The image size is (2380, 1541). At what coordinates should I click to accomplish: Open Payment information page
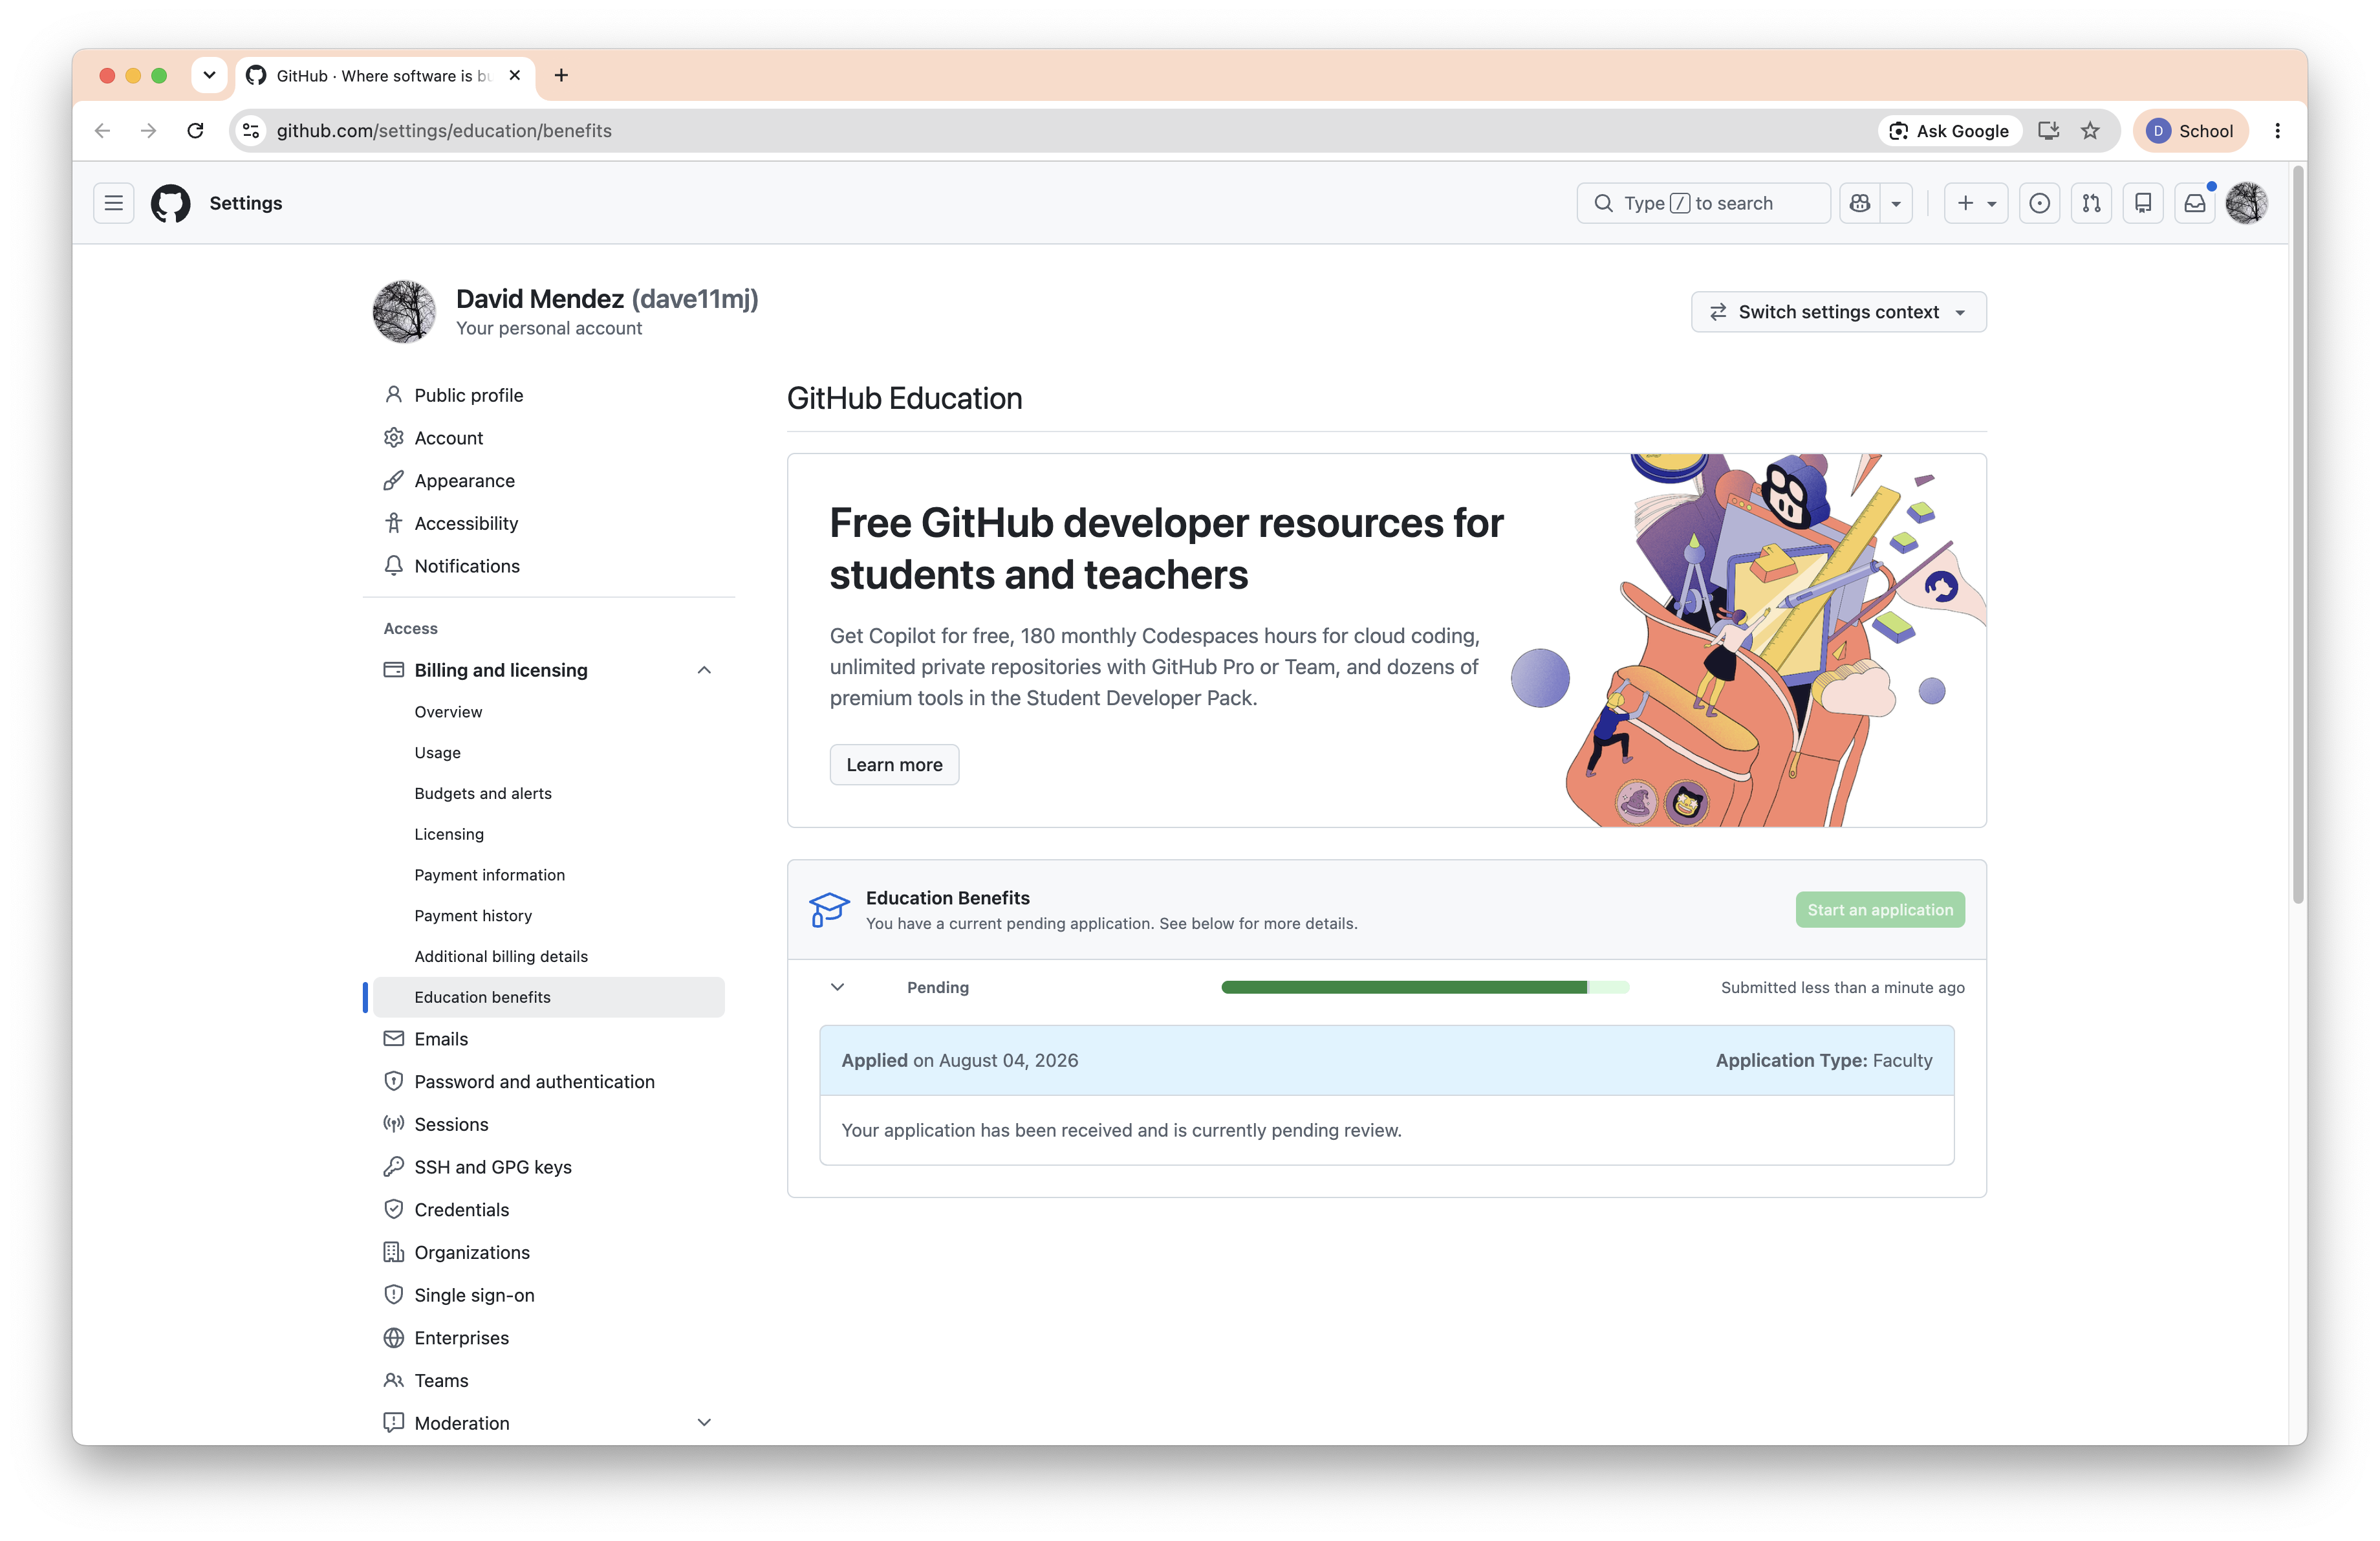click(x=549, y=875)
